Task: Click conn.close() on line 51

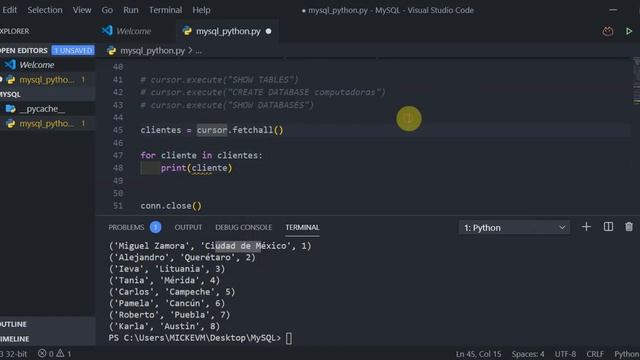Action: 171,206
